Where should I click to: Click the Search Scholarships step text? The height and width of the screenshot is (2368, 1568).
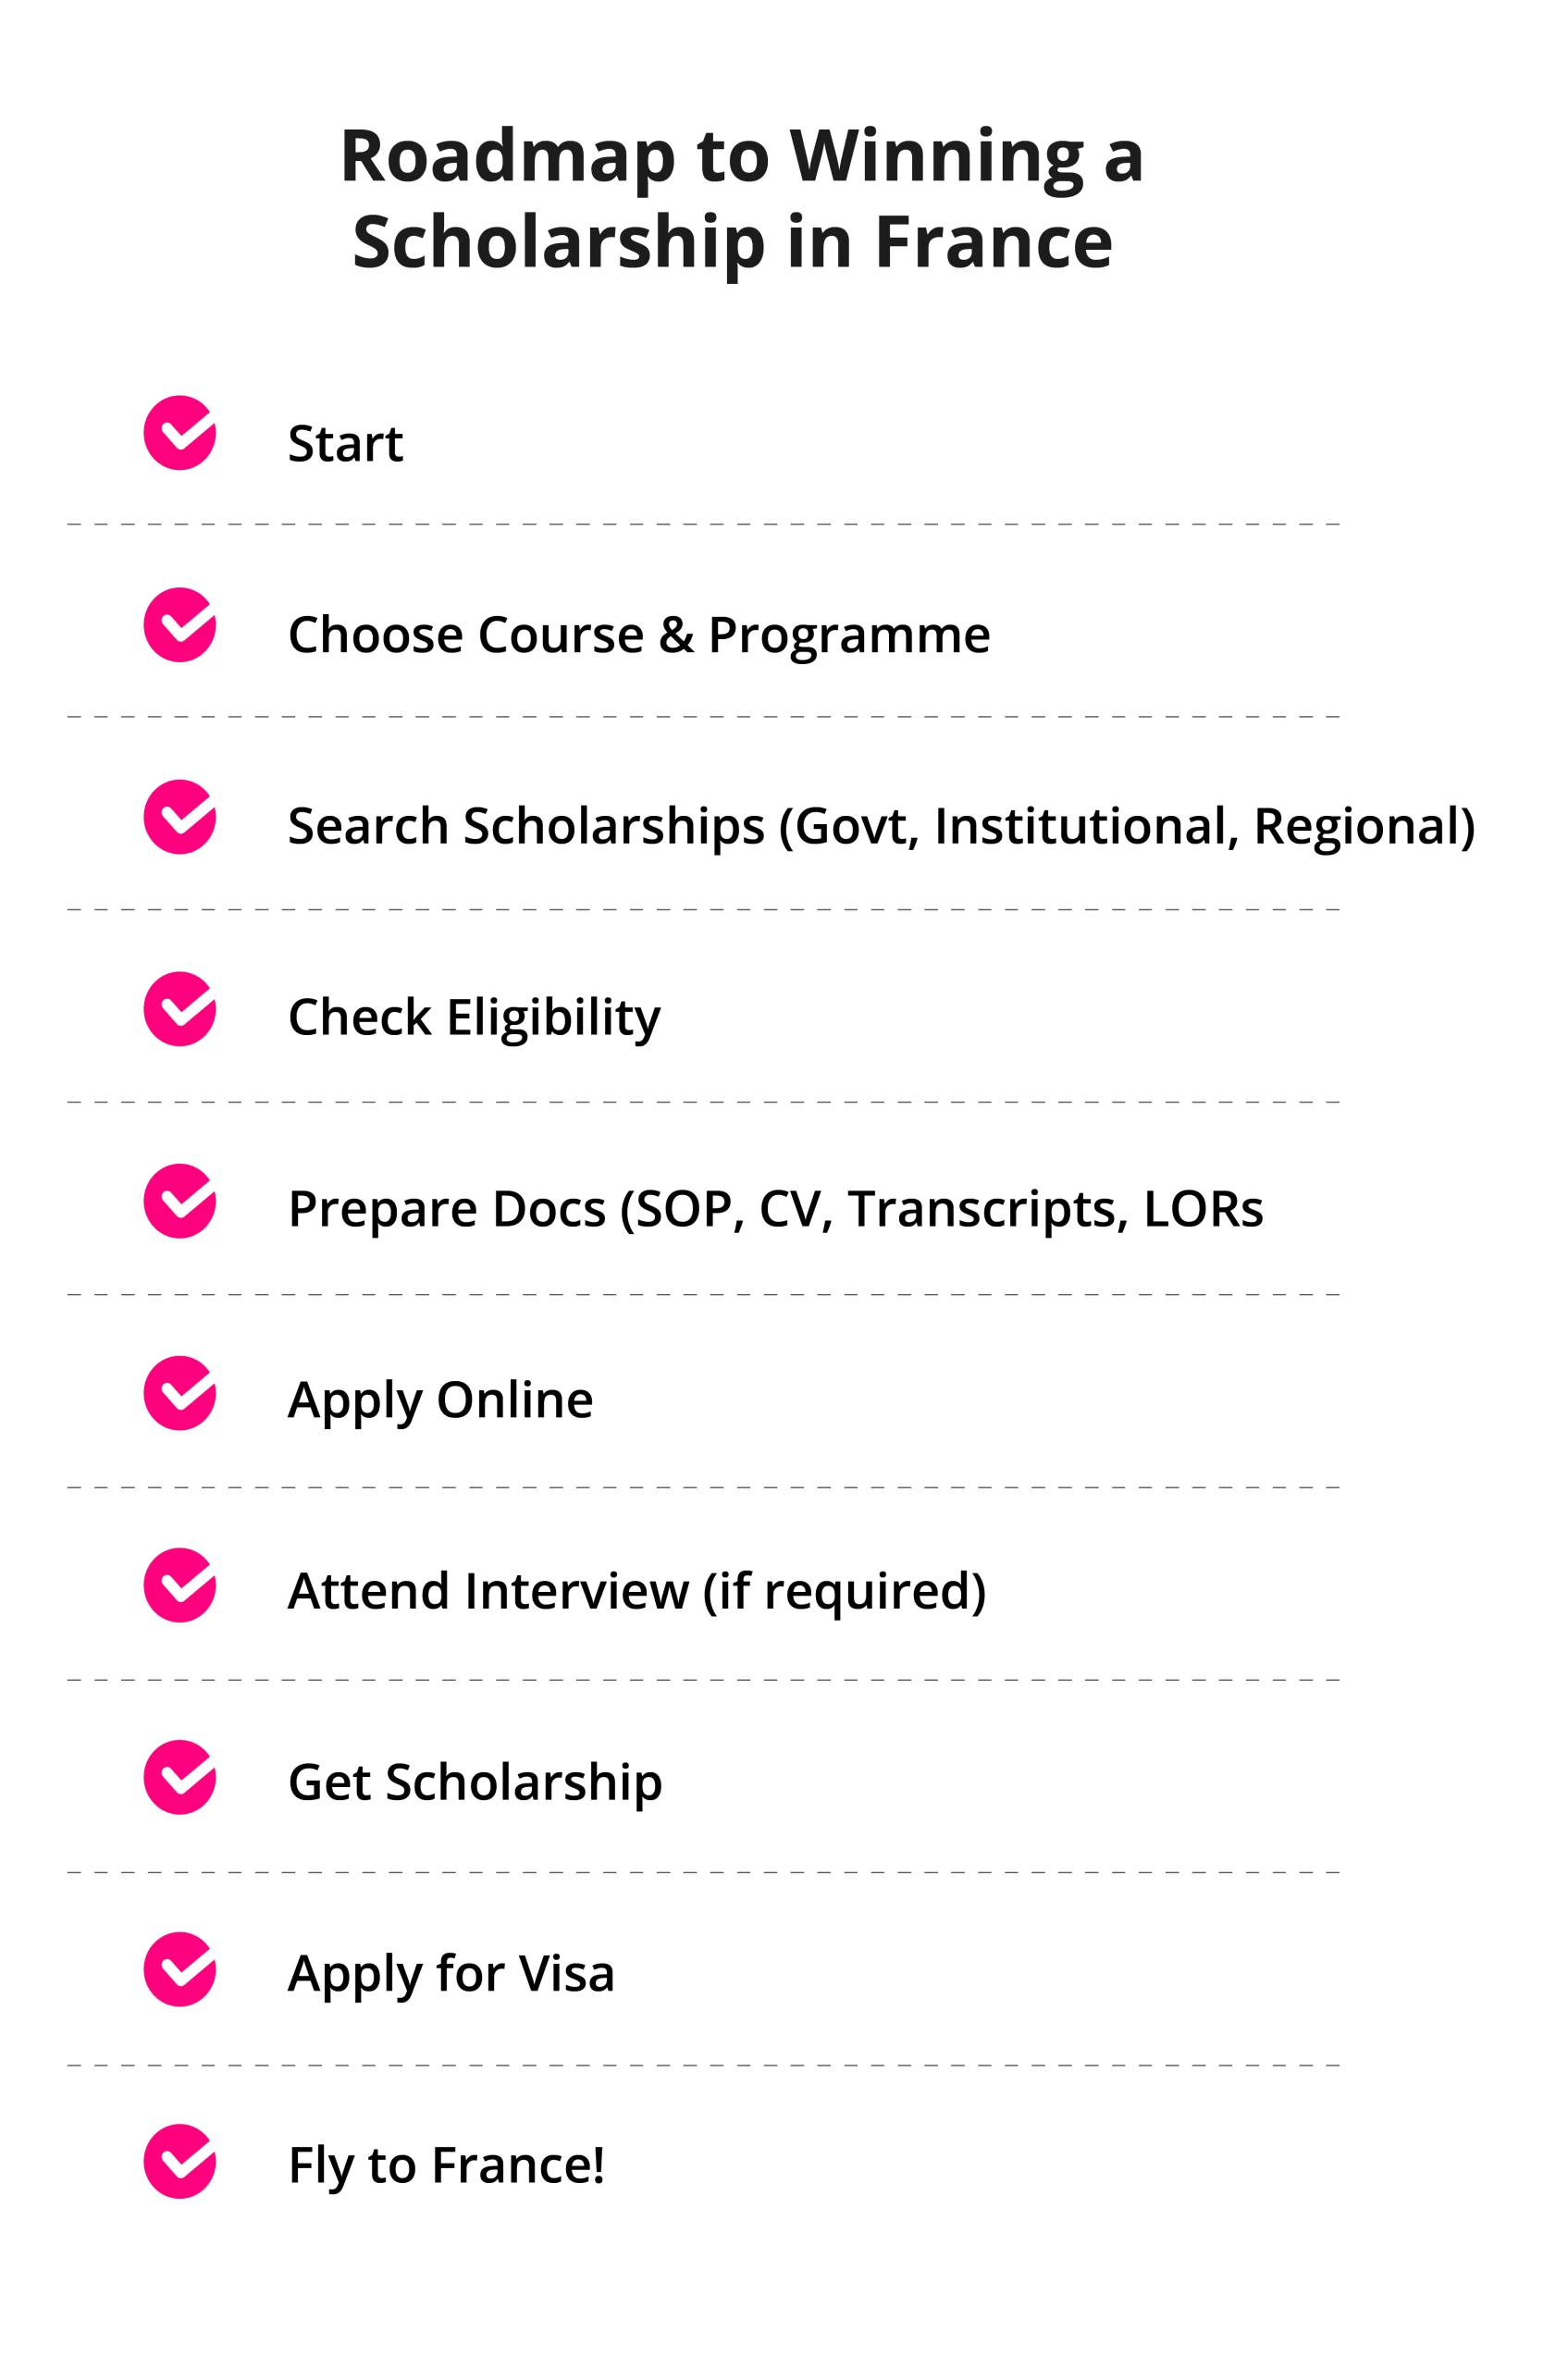tap(881, 827)
